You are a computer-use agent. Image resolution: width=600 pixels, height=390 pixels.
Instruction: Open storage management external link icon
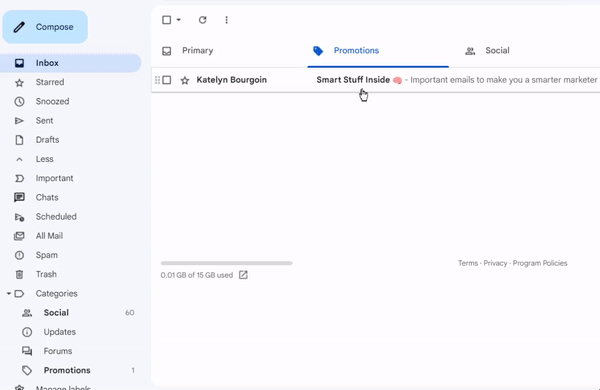click(243, 275)
